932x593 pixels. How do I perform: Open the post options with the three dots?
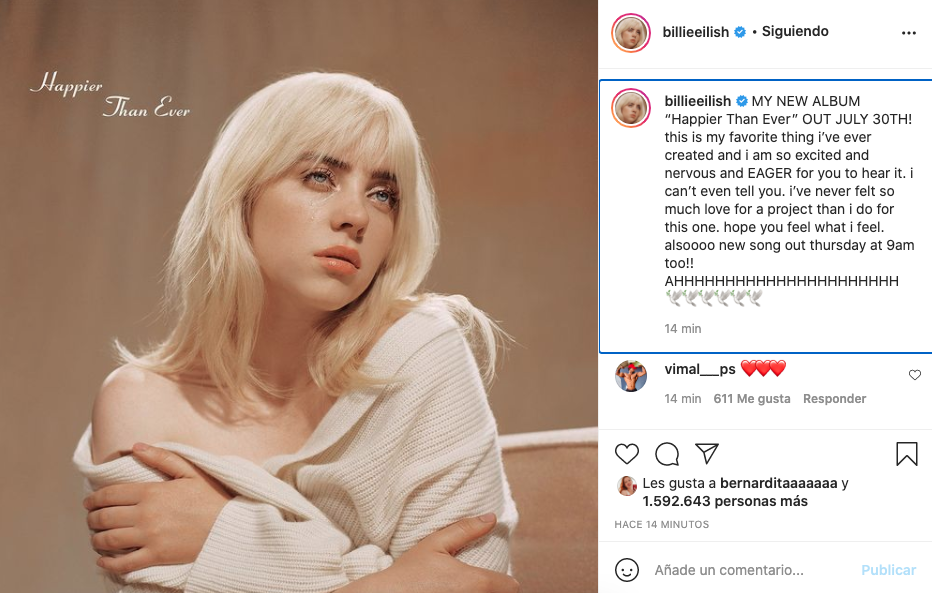[x=908, y=31]
